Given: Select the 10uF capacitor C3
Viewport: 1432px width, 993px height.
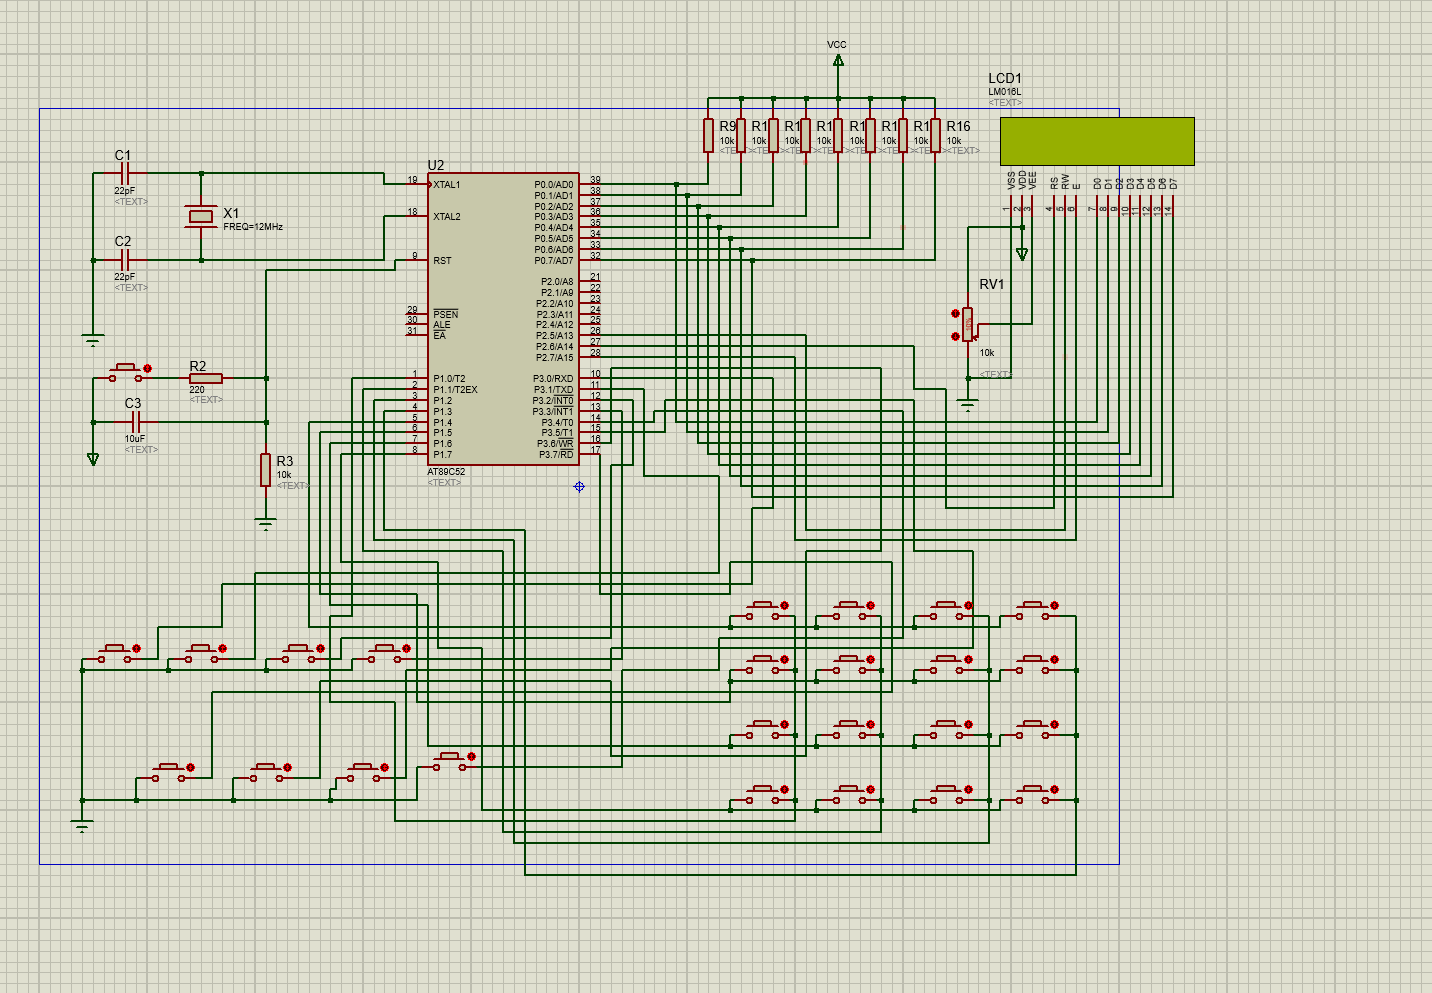Looking at the screenshot, I should click(137, 422).
